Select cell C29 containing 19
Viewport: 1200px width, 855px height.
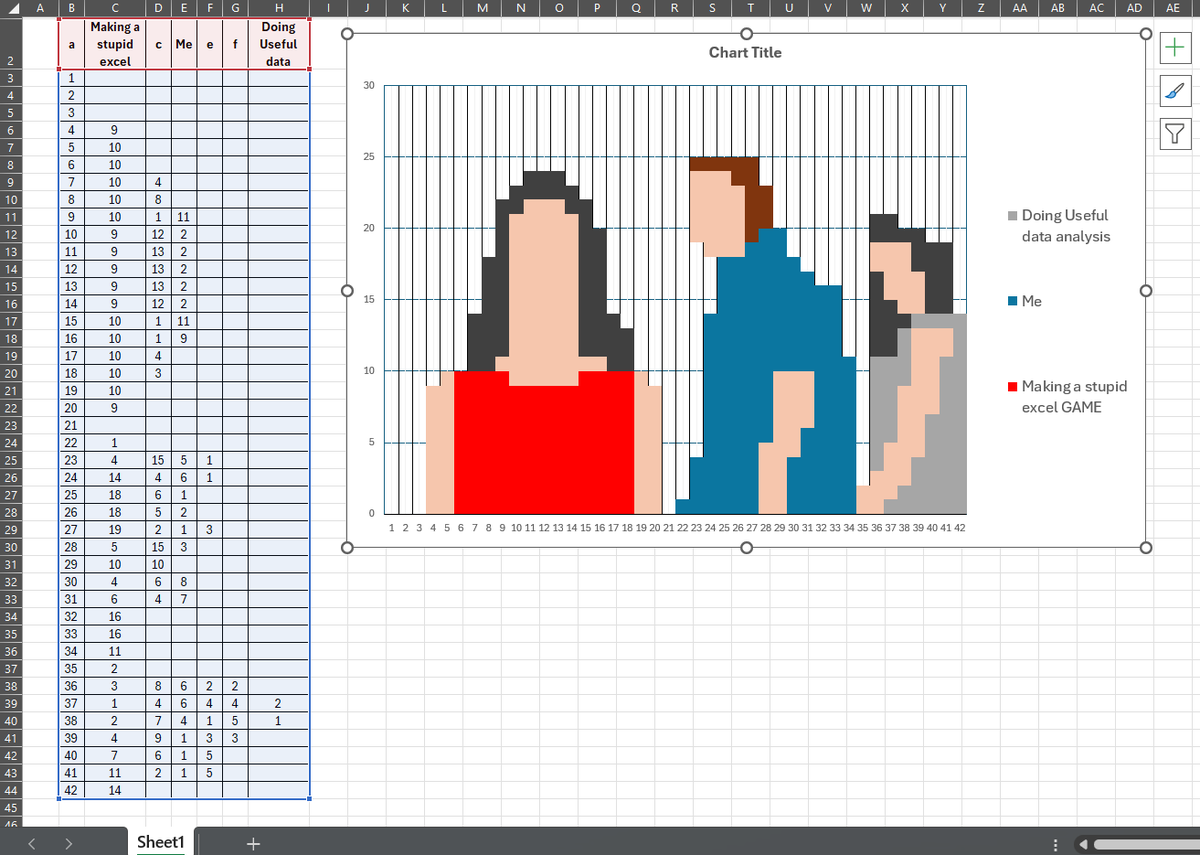(x=114, y=529)
